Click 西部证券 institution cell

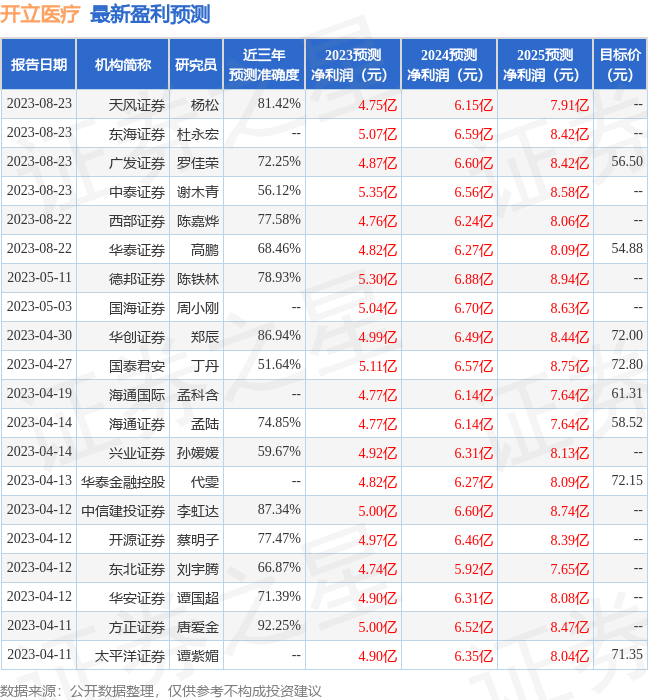point(137,221)
